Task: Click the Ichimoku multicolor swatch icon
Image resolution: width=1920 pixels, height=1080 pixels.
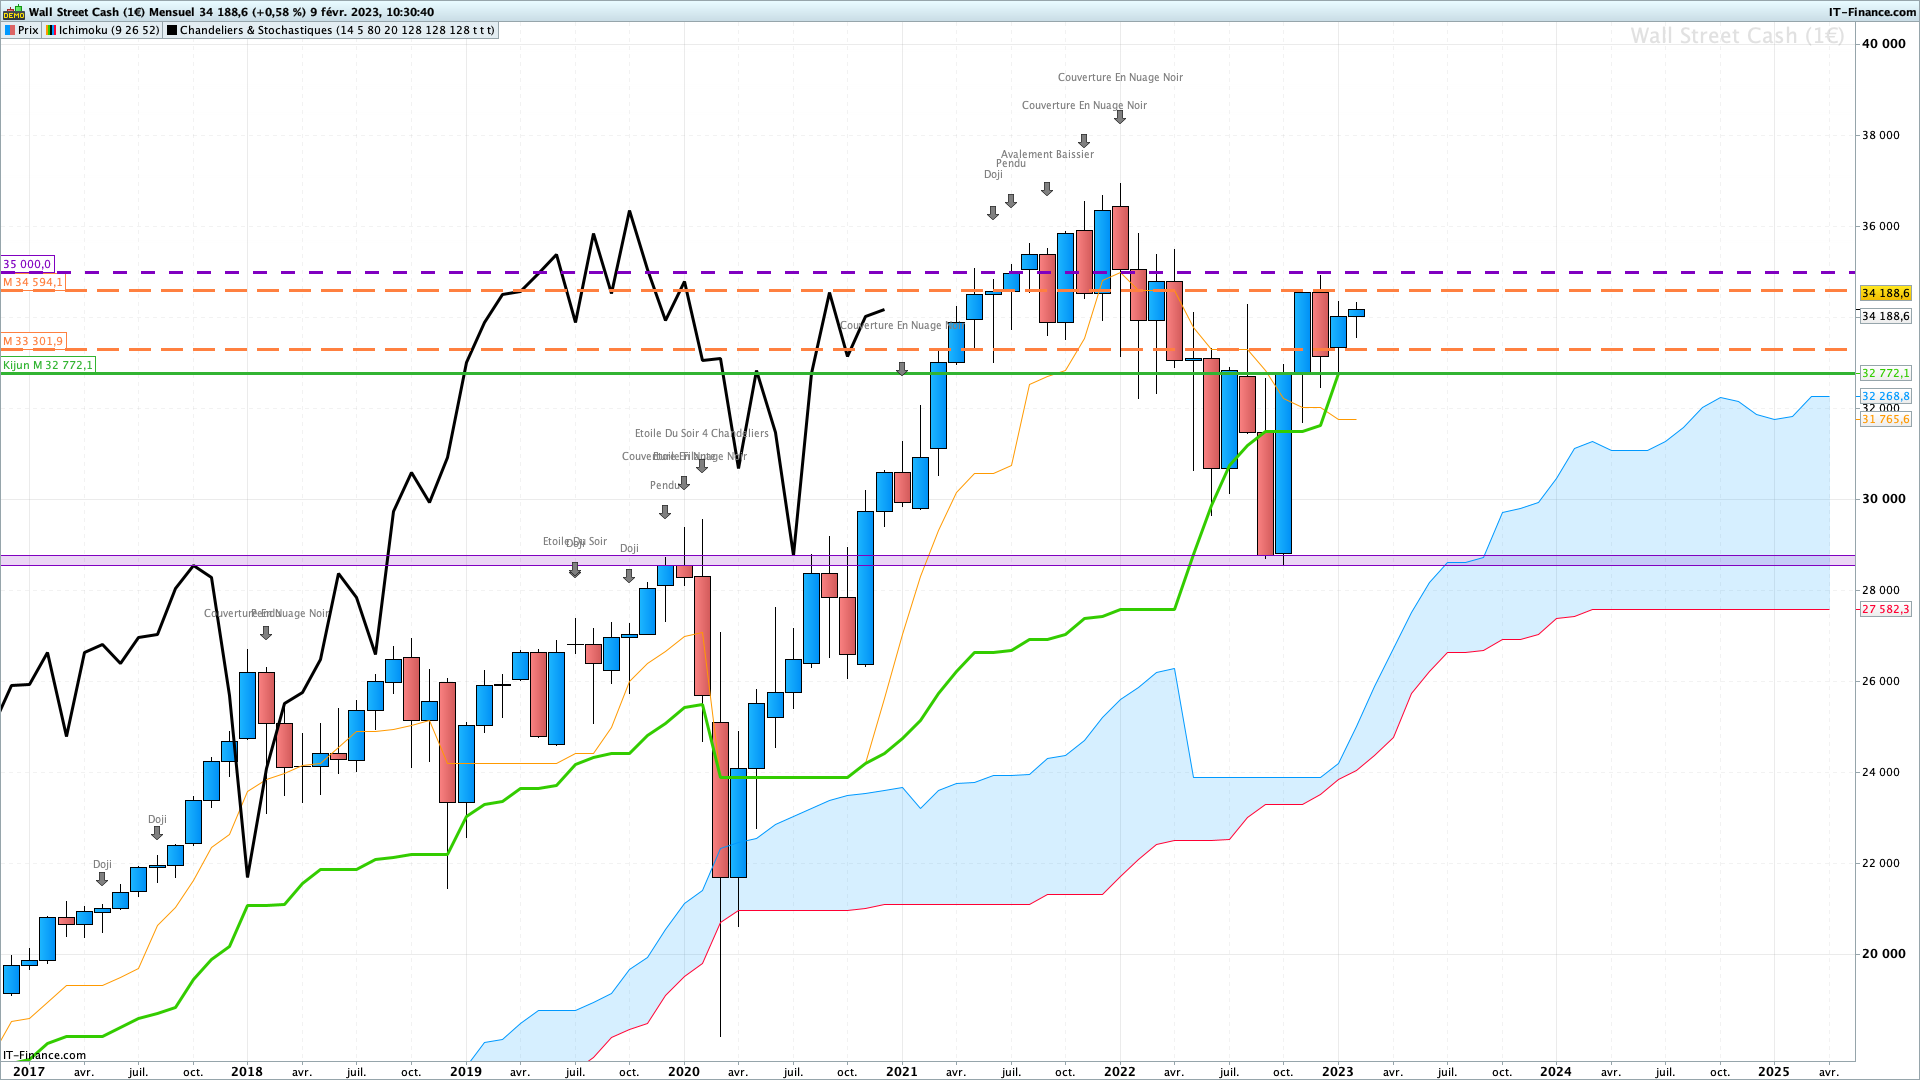Action: [51, 30]
